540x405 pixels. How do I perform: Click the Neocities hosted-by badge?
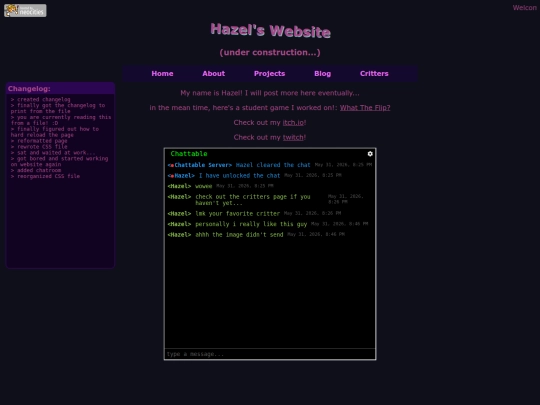(x=25, y=10)
